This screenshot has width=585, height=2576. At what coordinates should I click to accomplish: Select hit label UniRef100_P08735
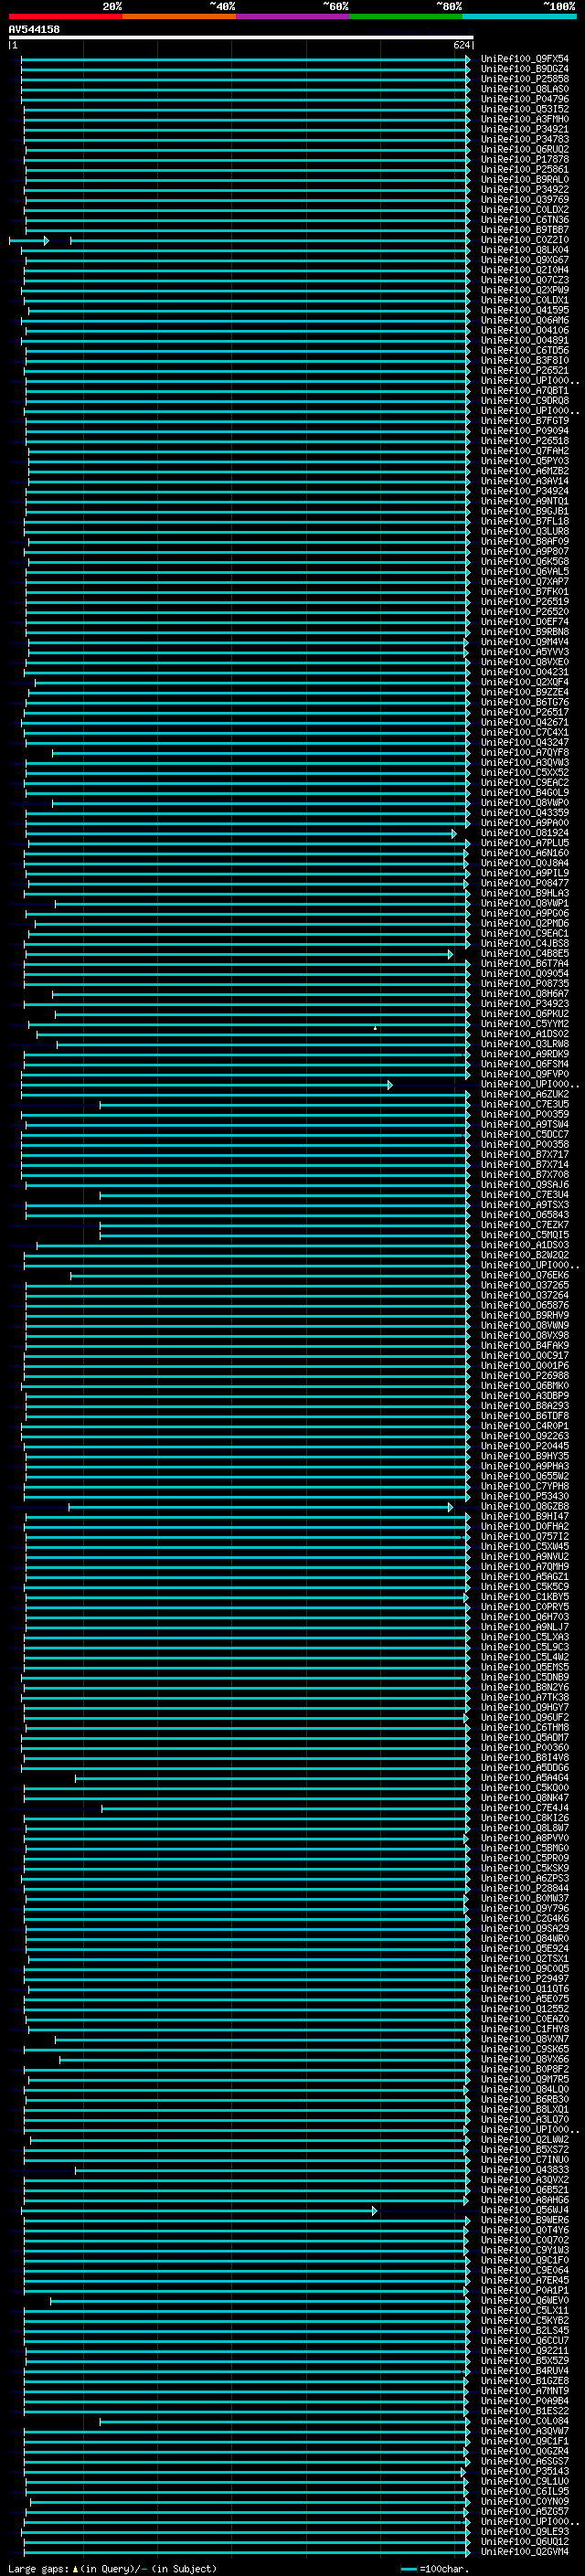(524, 984)
